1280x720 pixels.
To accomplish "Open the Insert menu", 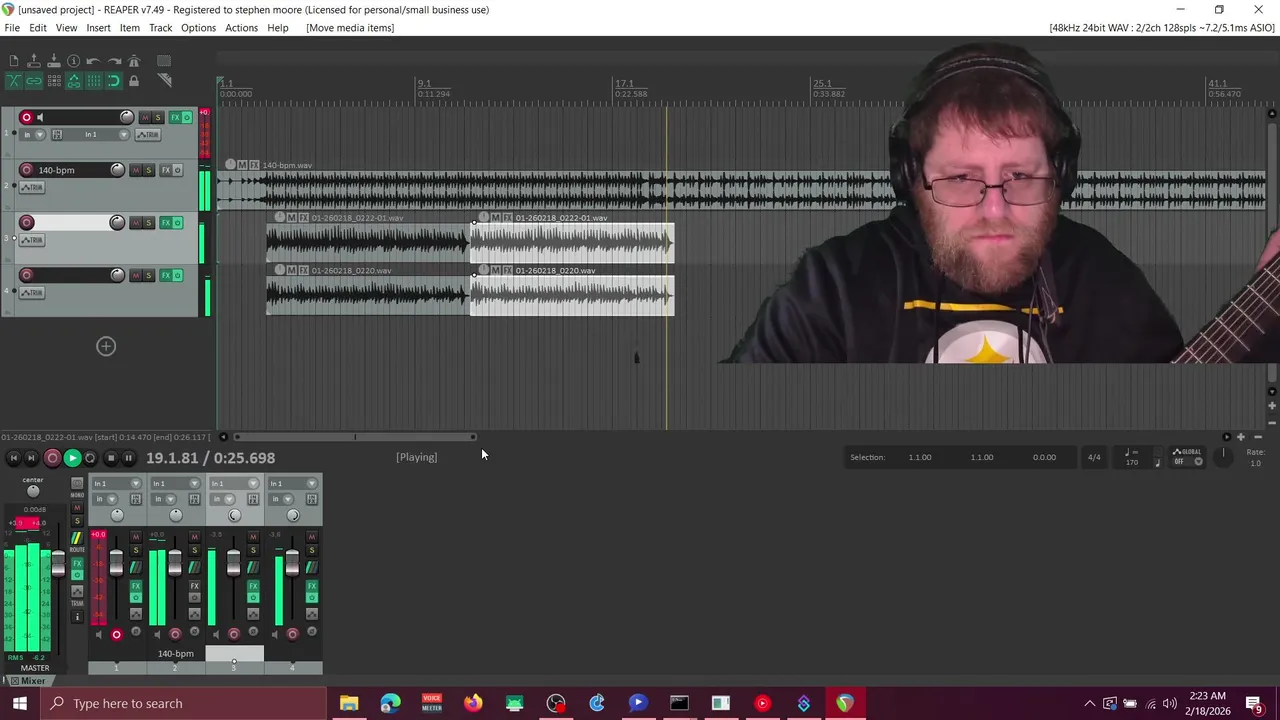I will pyautogui.click(x=98, y=28).
